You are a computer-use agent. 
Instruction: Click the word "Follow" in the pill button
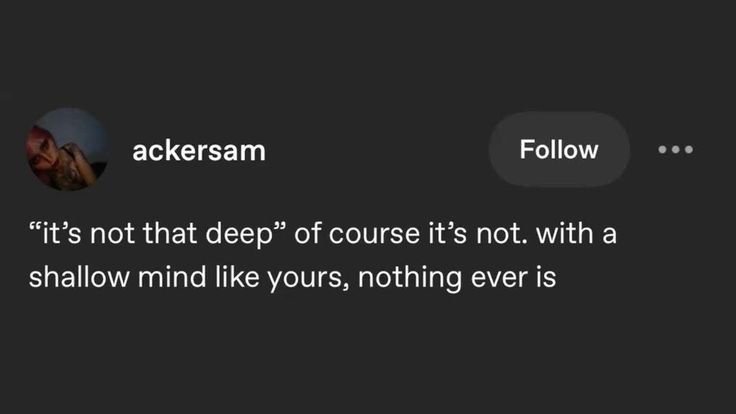(559, 150)
